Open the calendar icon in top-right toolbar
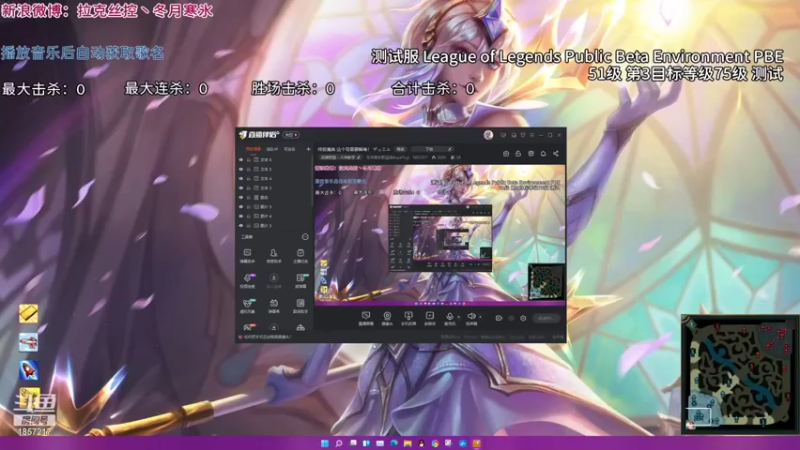The width and height of the screenshot is (800, 450). tap(506, 154)
